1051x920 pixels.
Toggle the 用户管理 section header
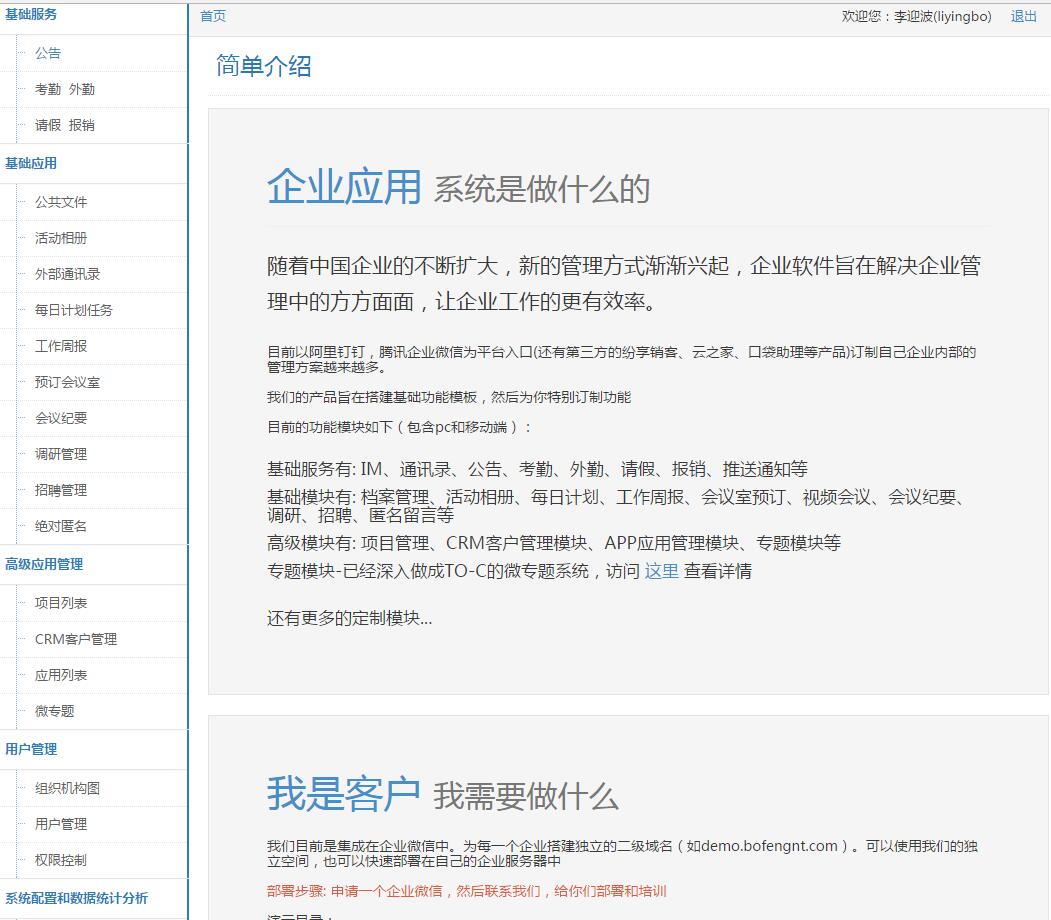pyautogui.click(x=31, y=749)
